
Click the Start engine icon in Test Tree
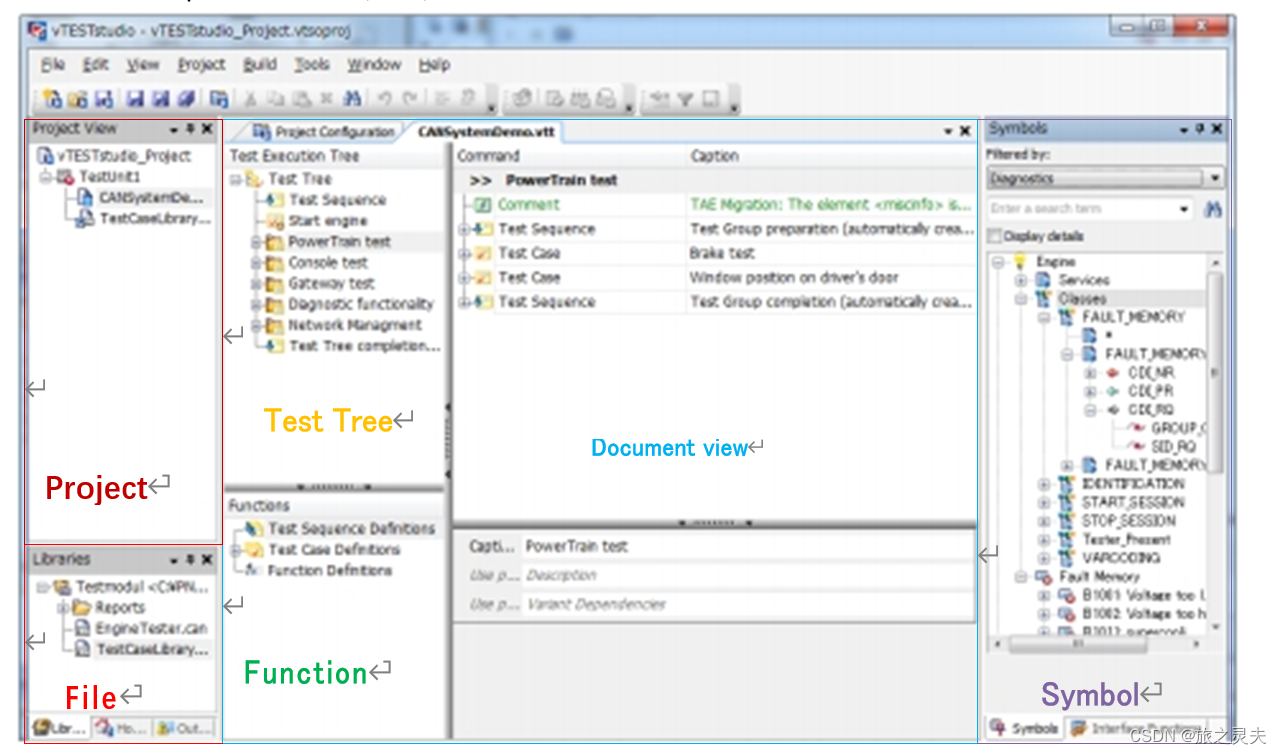[x=275, y=221]
